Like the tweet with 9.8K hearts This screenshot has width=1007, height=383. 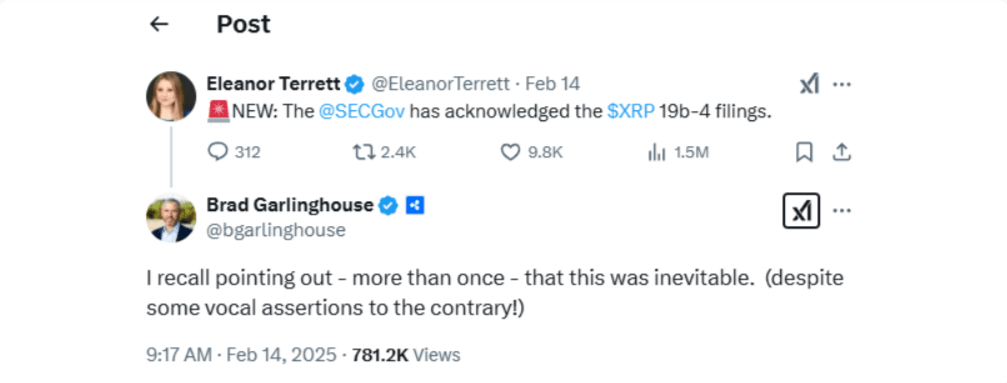click(x=510, y=152)
